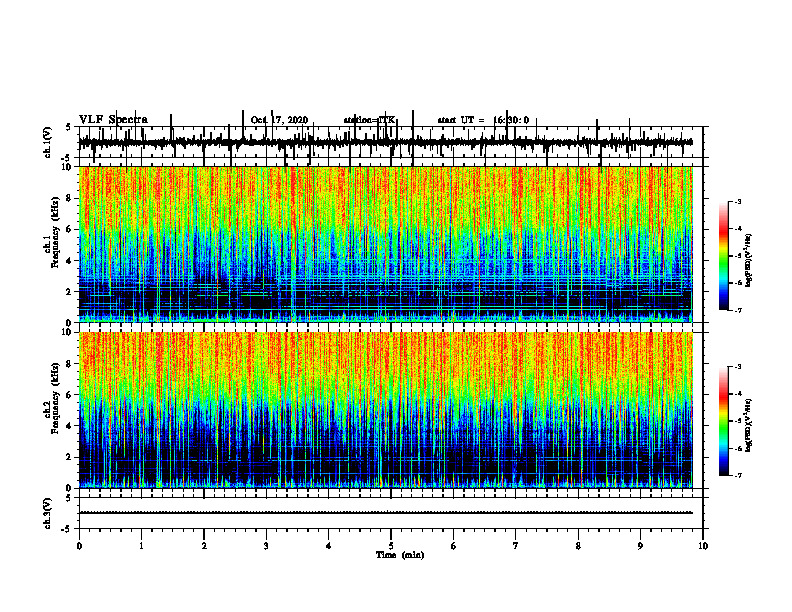The width and height of the screenshot is (792, 612).
Task: Click time axis tick label "9"
Action: [x=640, y=546]
